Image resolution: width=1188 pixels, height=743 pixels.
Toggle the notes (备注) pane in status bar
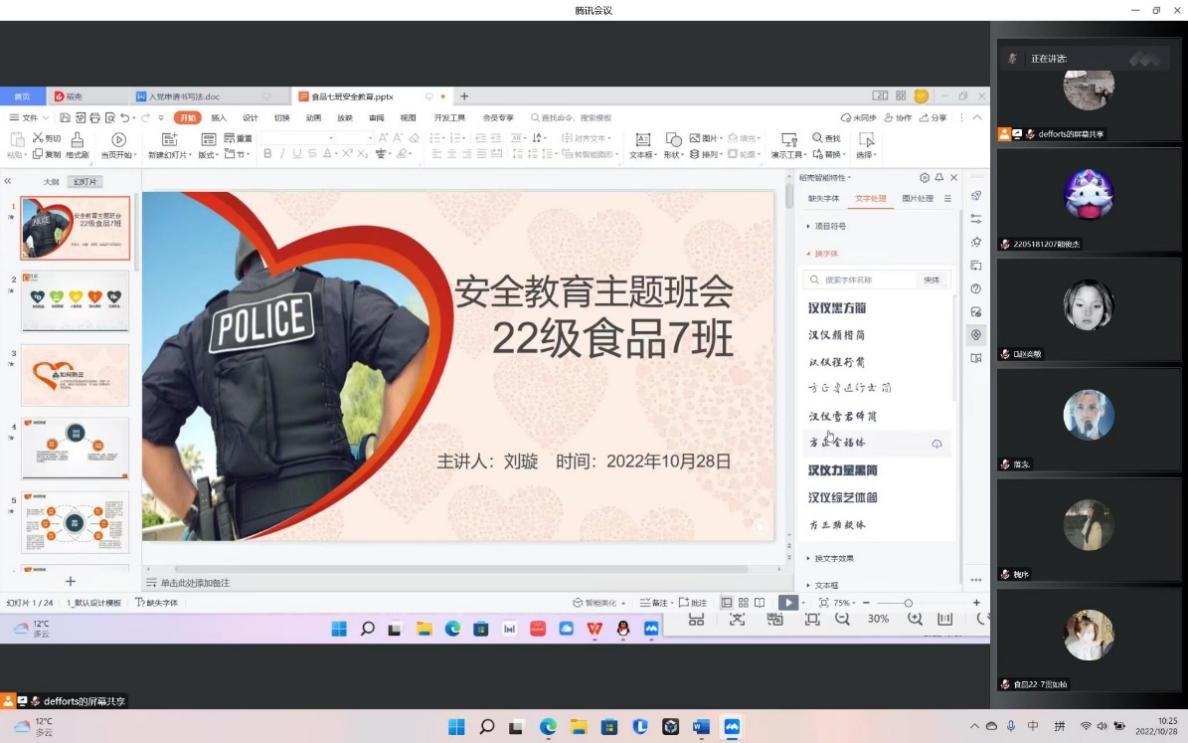654,603
